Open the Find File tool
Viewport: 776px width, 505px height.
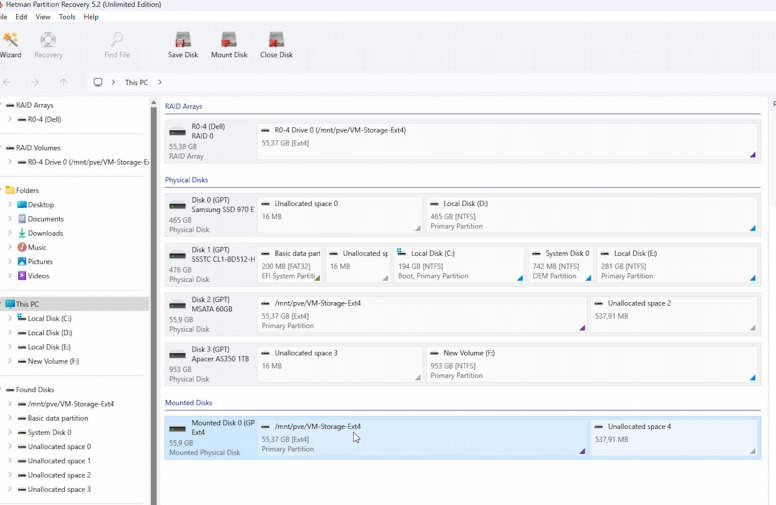pyautogui.click(x=117, y=45)
